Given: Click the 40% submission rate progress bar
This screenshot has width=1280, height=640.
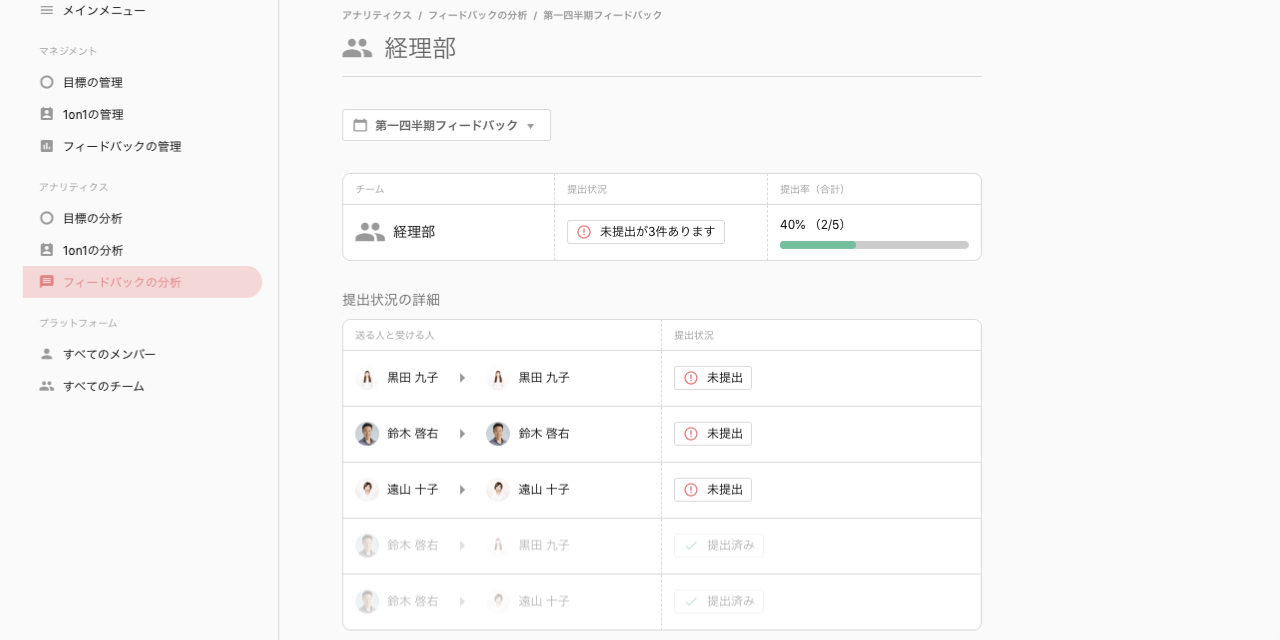Looking at the screenshot, I should point(874,245).
